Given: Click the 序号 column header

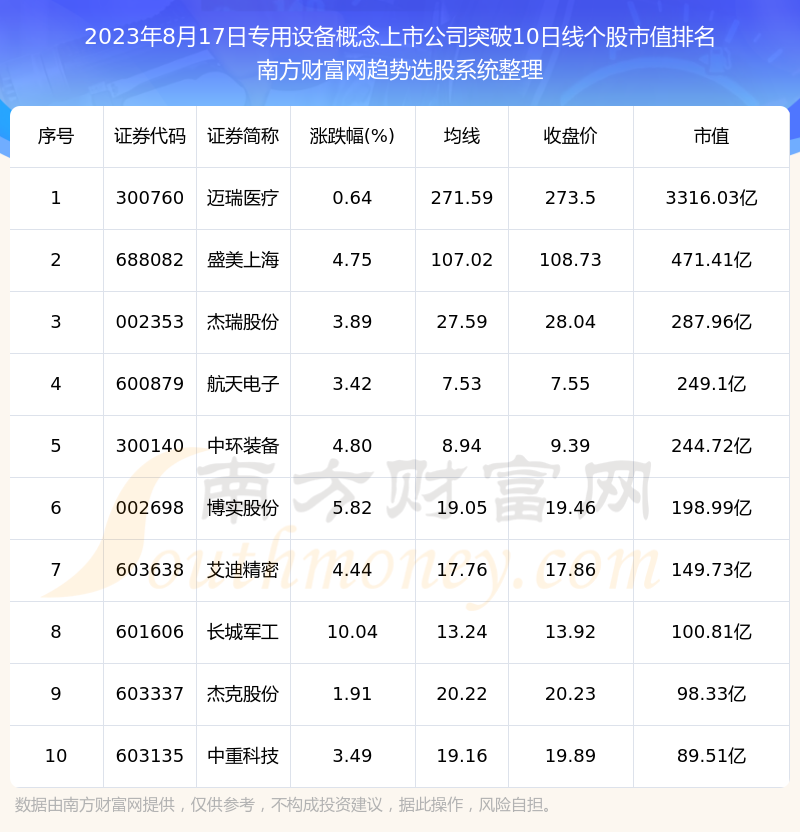Looking at the screenshot, I should tap(56, 137).
